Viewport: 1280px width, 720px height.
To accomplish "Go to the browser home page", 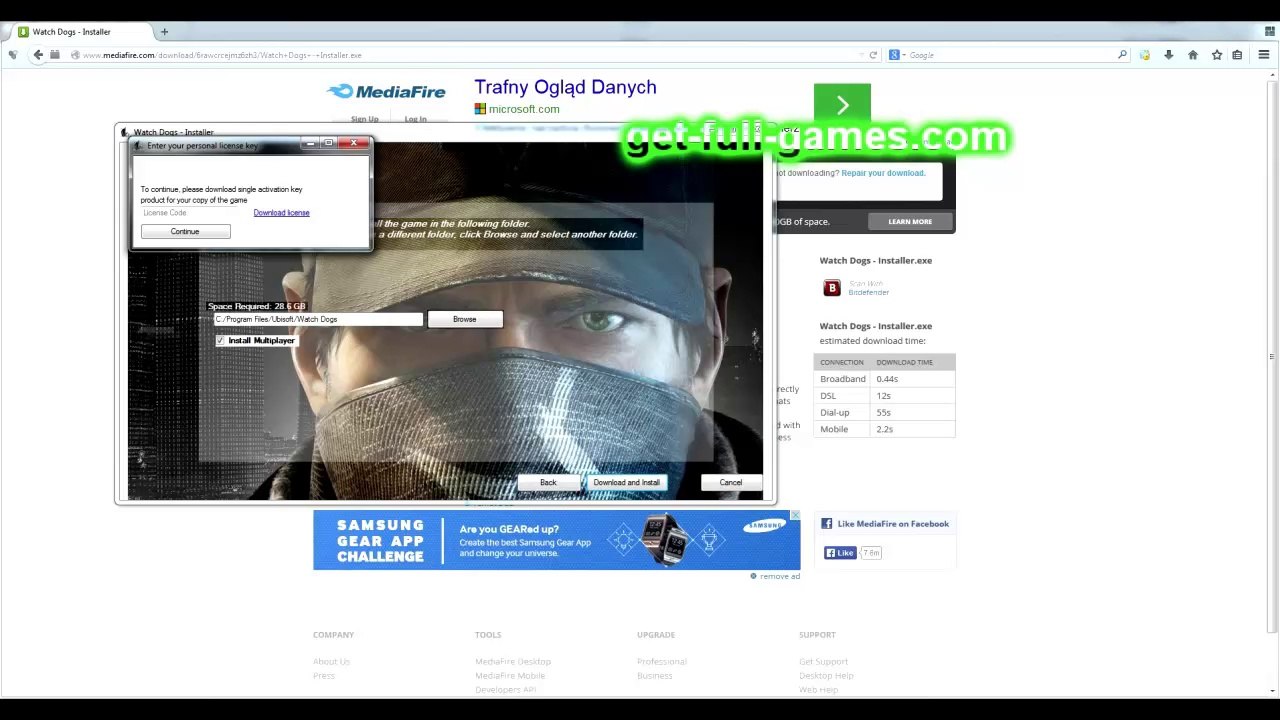I will pos(1192,55).
